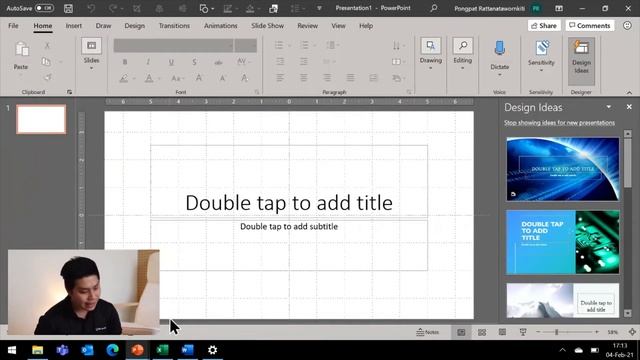
Task: Click the Clear All Formatting icon
Action: [244, 78]
